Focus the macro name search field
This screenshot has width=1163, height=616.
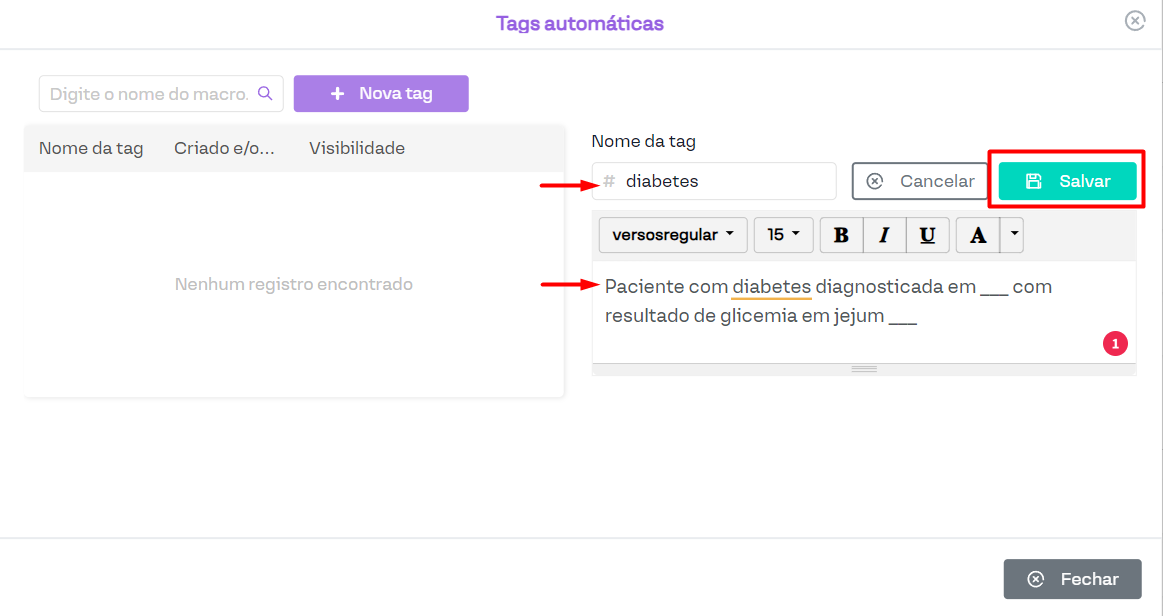[x=148, y=94]
